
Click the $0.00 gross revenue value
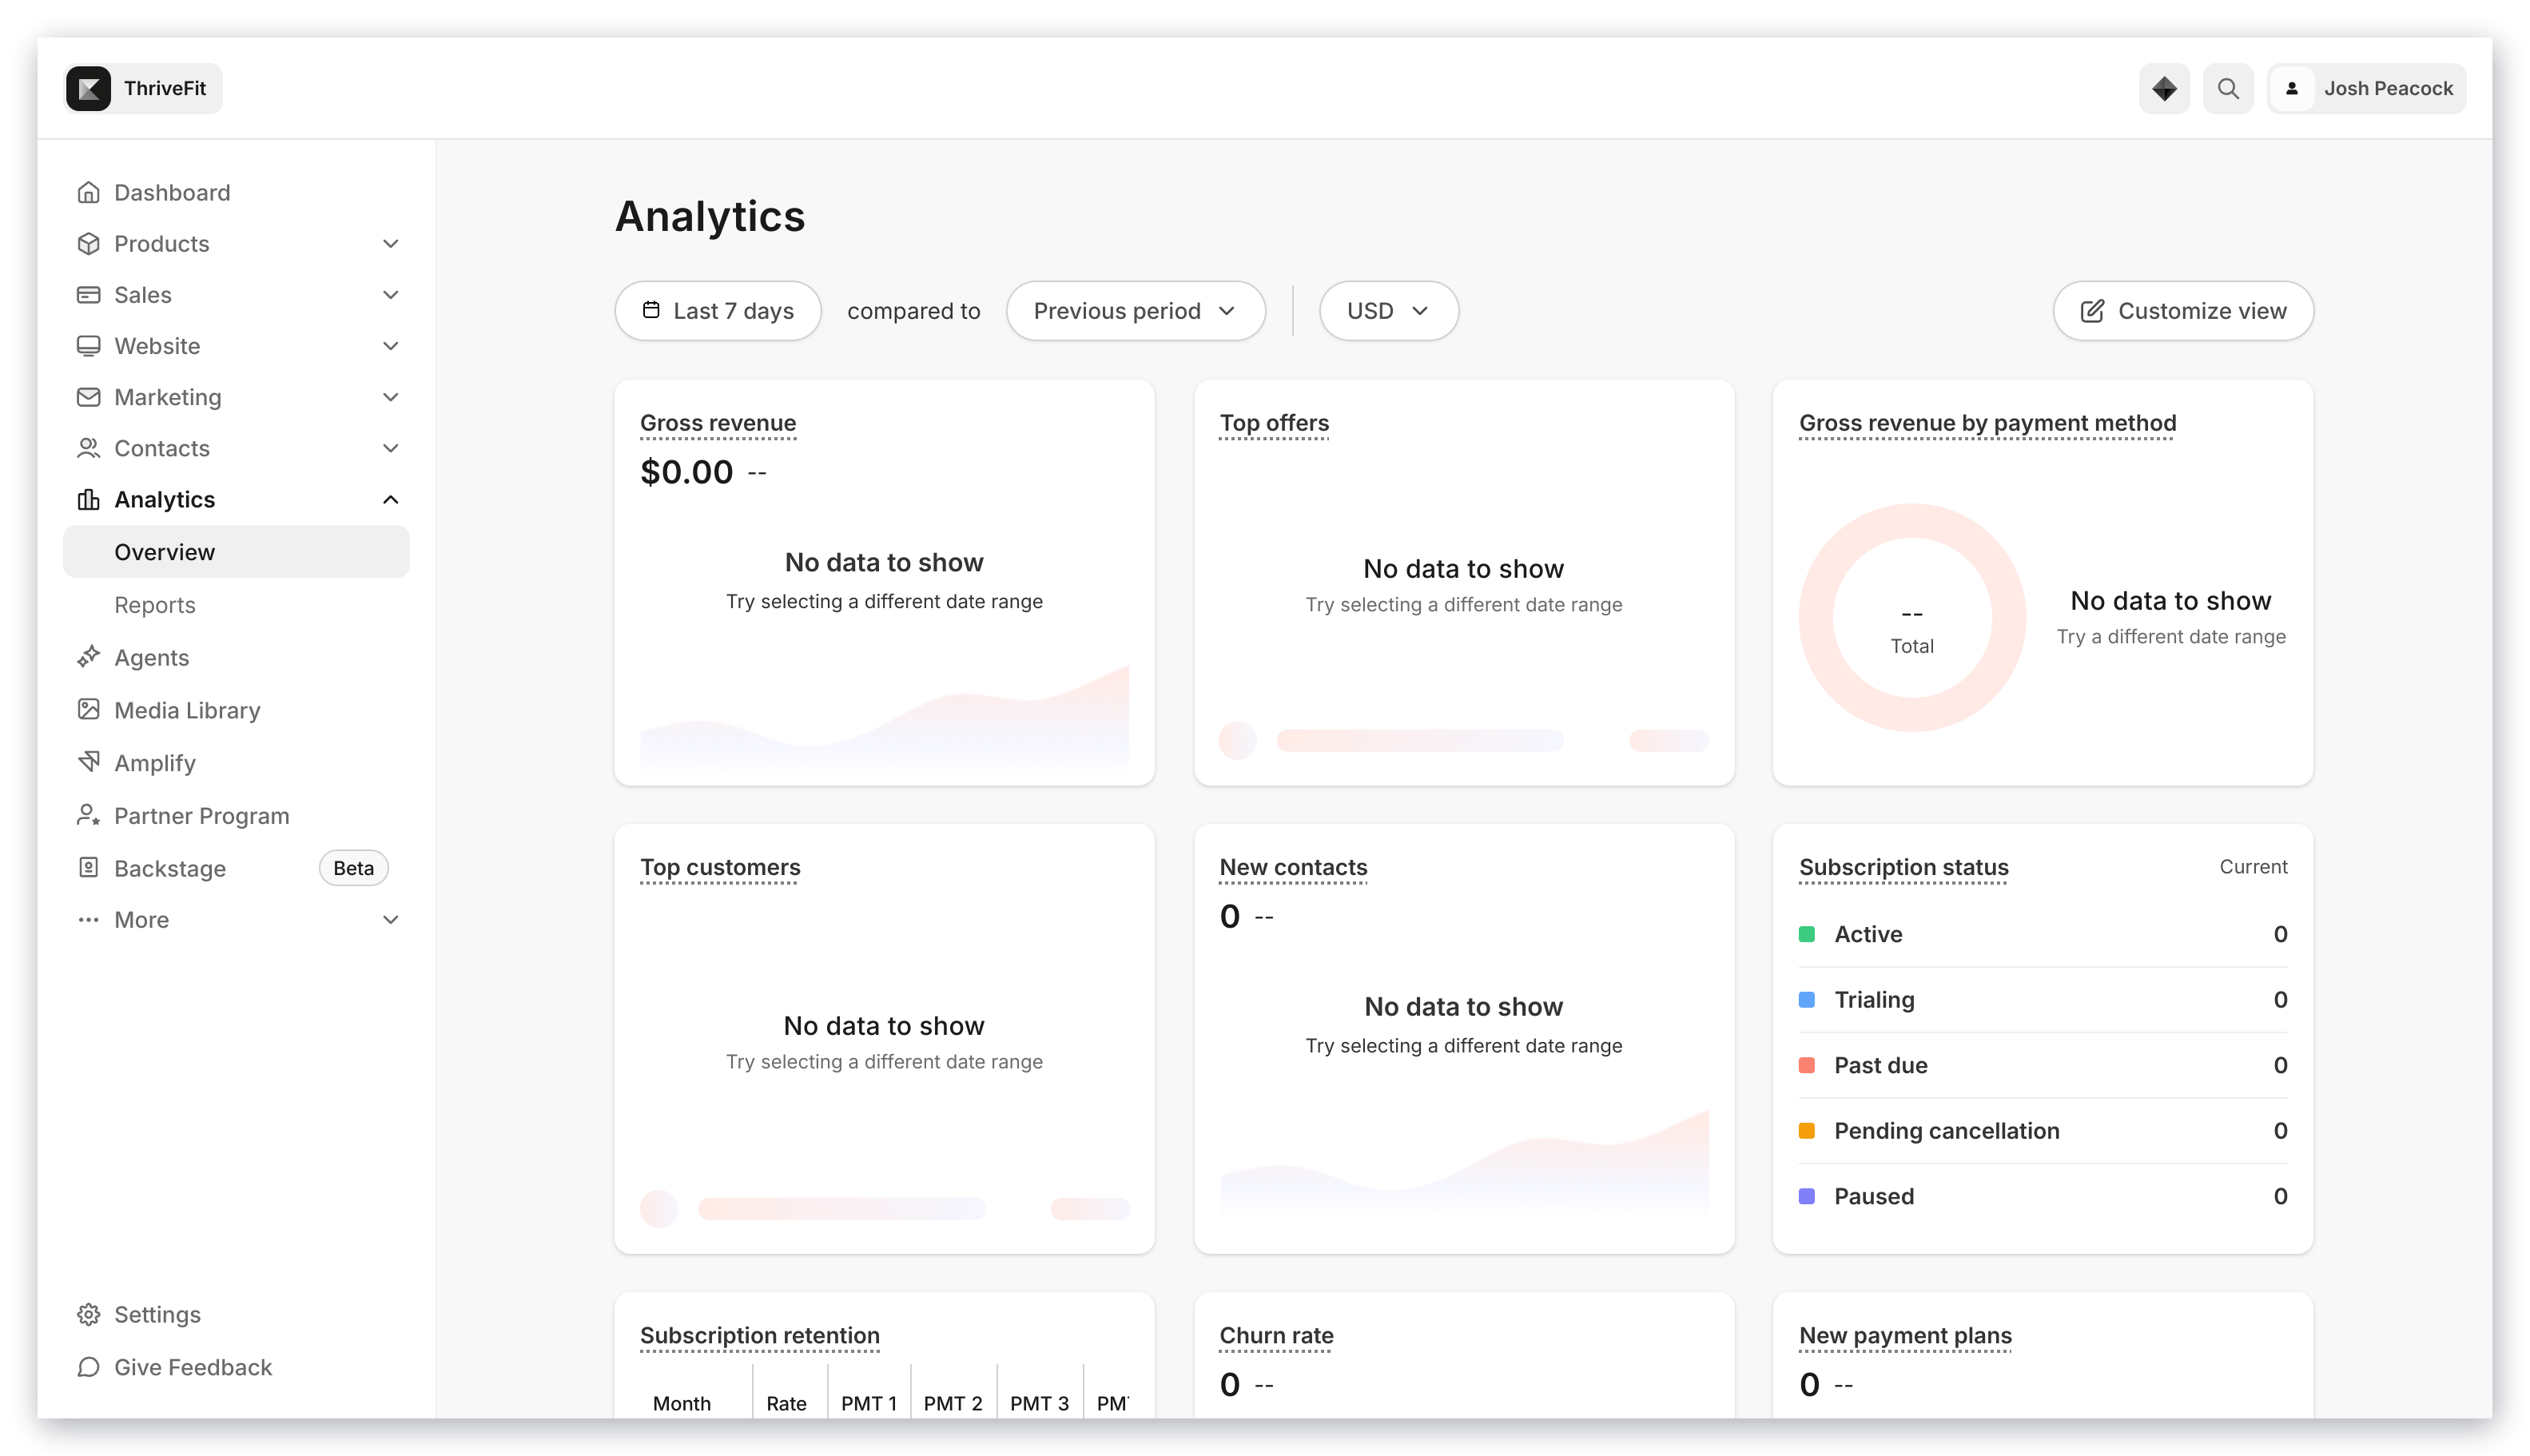point(686,472)
